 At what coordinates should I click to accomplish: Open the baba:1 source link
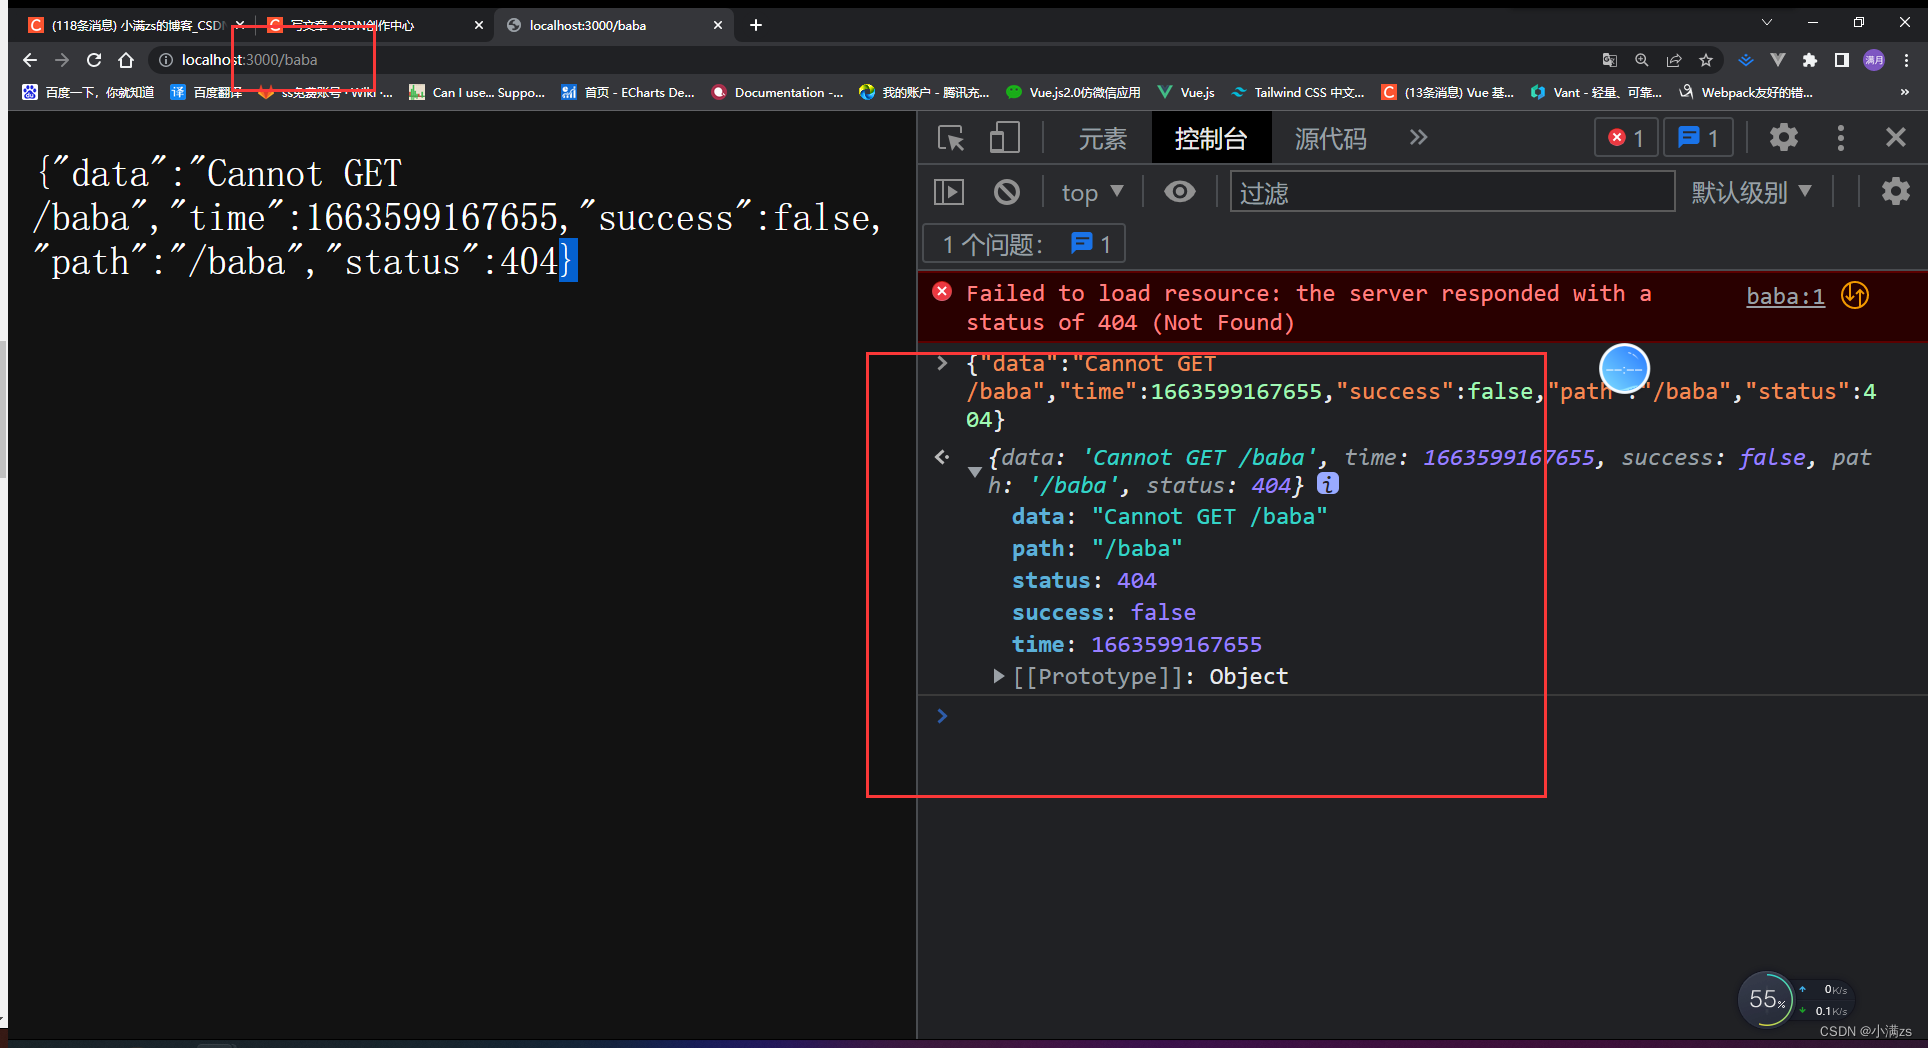(1784, 295)
